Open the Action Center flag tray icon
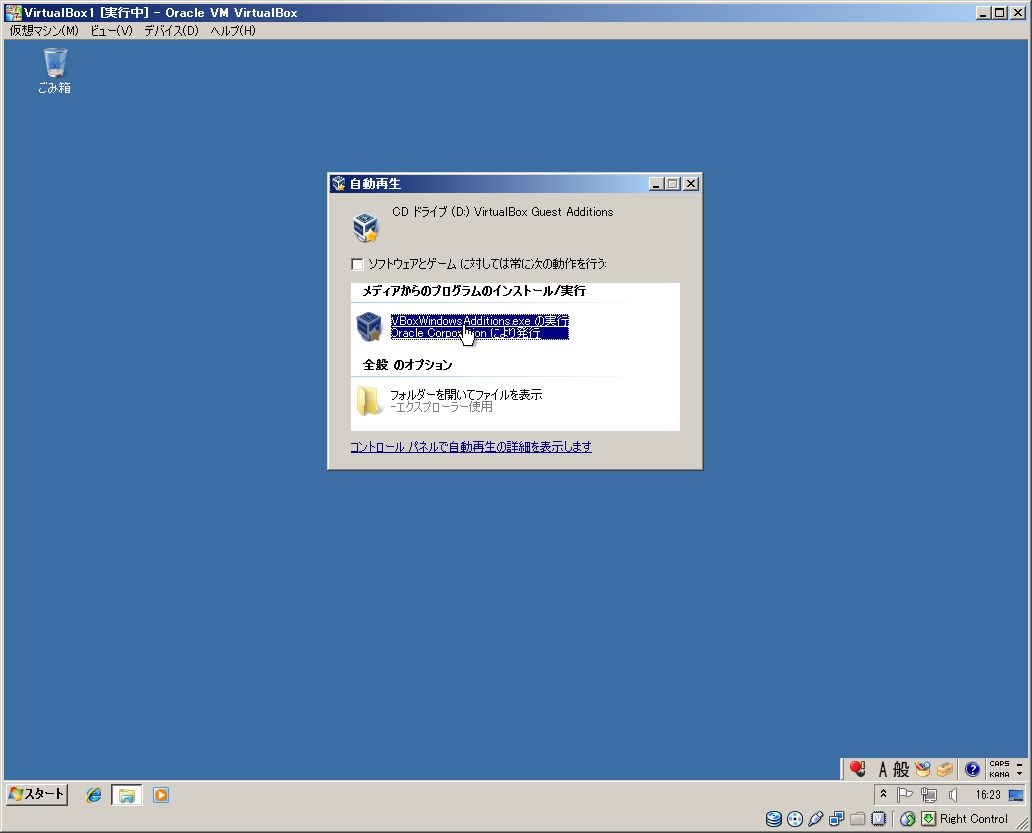This screenshot has width=1032, height=833. 905,795
